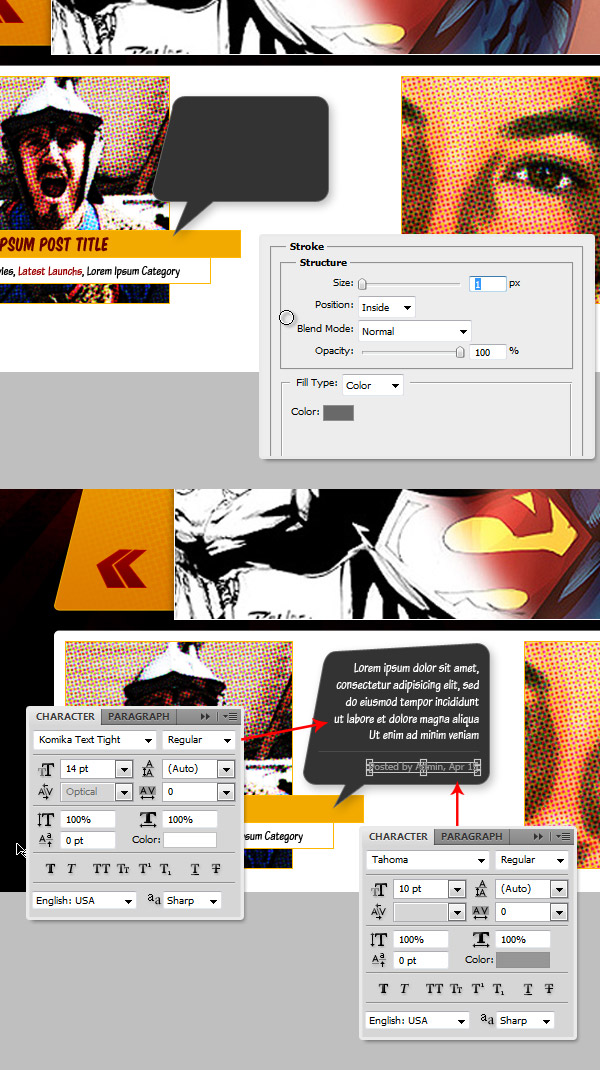Toggle Faux Italic in Komika Text Tight panel

[72, 869]
